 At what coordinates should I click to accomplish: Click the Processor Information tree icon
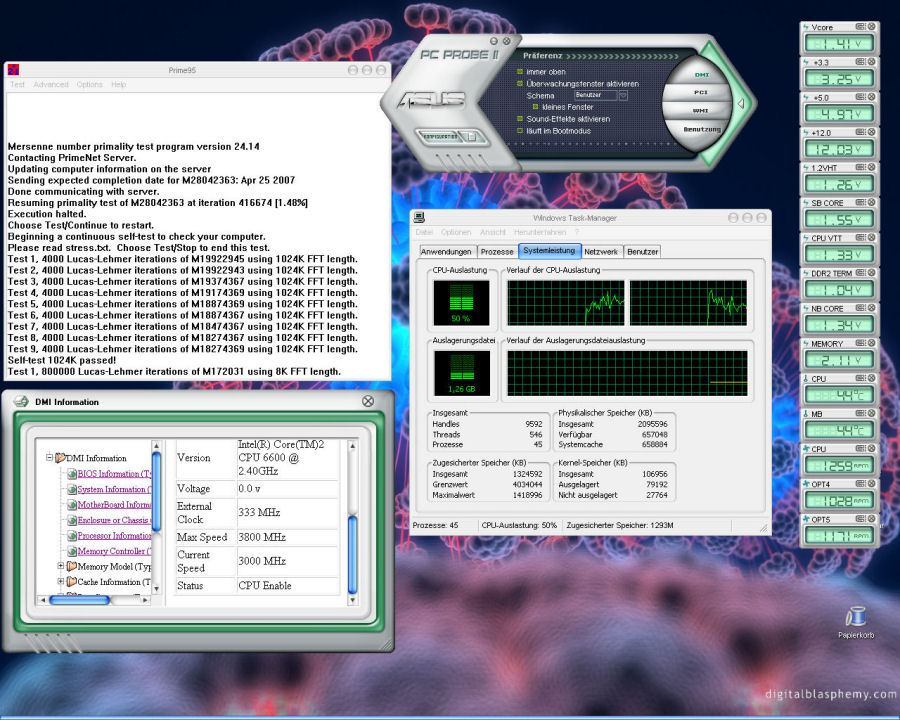(72, 535)
